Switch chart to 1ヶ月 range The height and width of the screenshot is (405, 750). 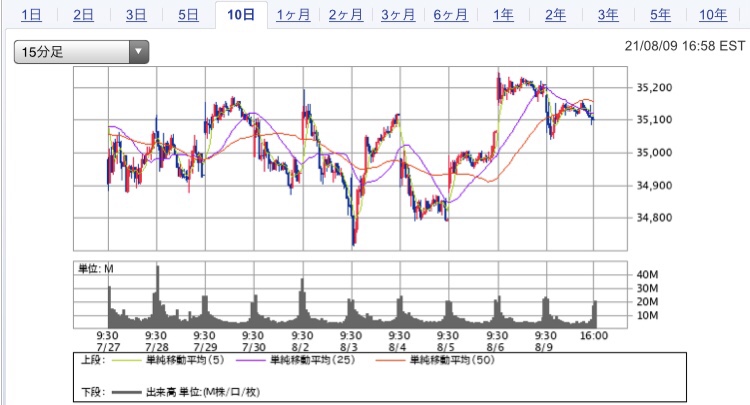(293, 14)
